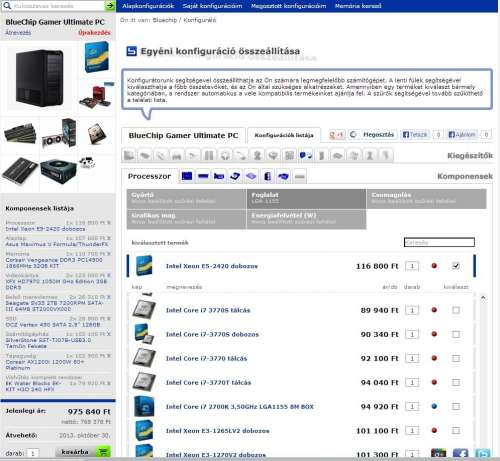Viewport: 500px width, 461px height.
Task: Check the Intel Core i7-3770 tálcás checkbox
Action: tap(456, 358)
